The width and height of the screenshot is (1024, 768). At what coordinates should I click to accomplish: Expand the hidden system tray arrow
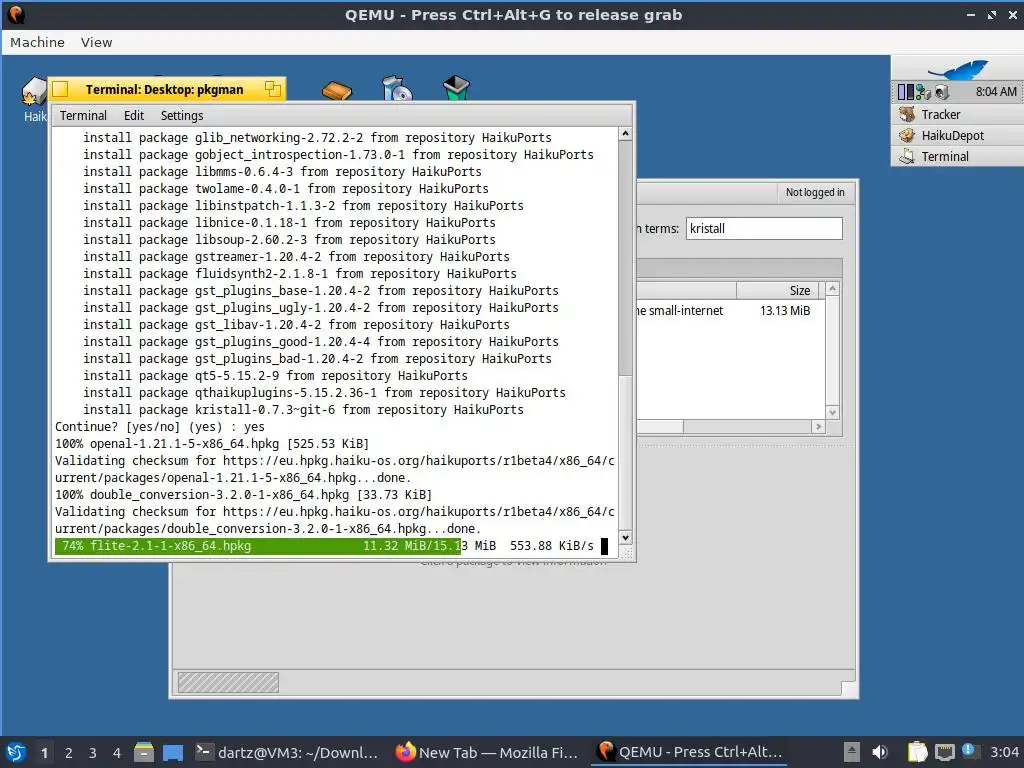(851, 752)
